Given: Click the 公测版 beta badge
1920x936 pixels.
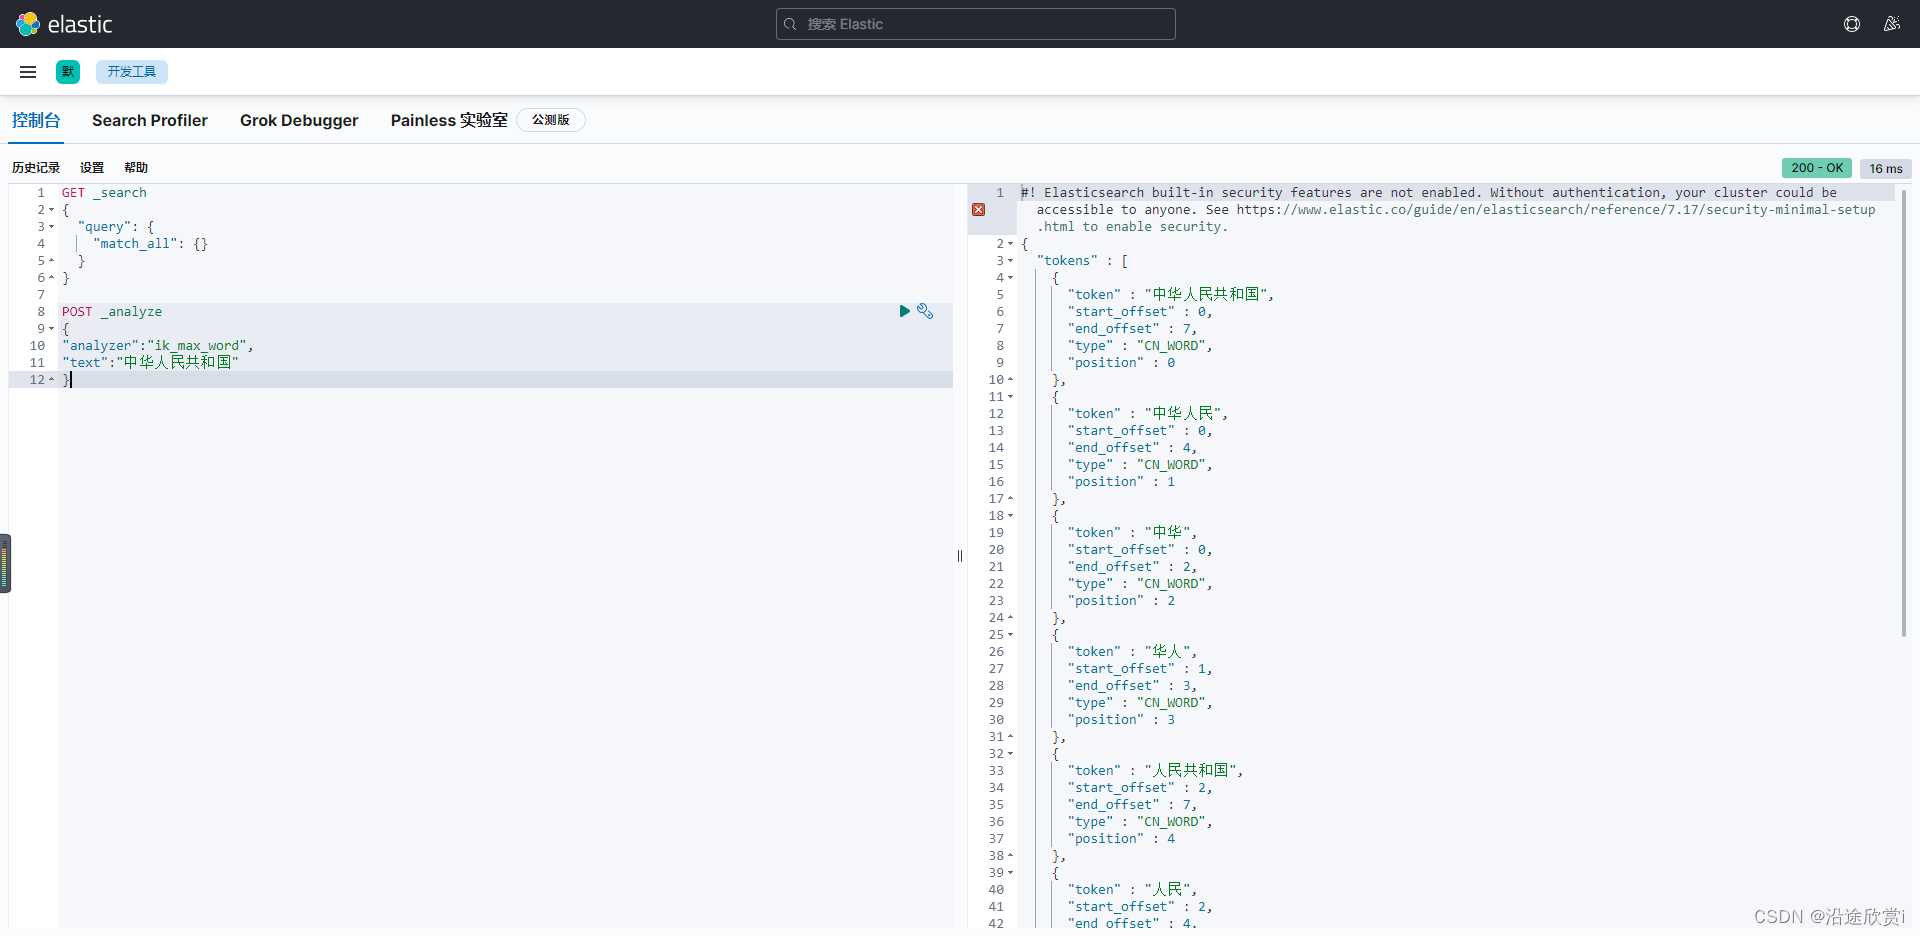Looking at the screenshot, I should 551,120.
